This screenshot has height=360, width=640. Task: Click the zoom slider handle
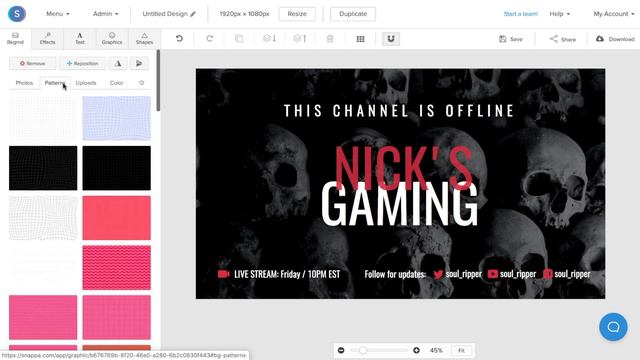coord(363,350)
